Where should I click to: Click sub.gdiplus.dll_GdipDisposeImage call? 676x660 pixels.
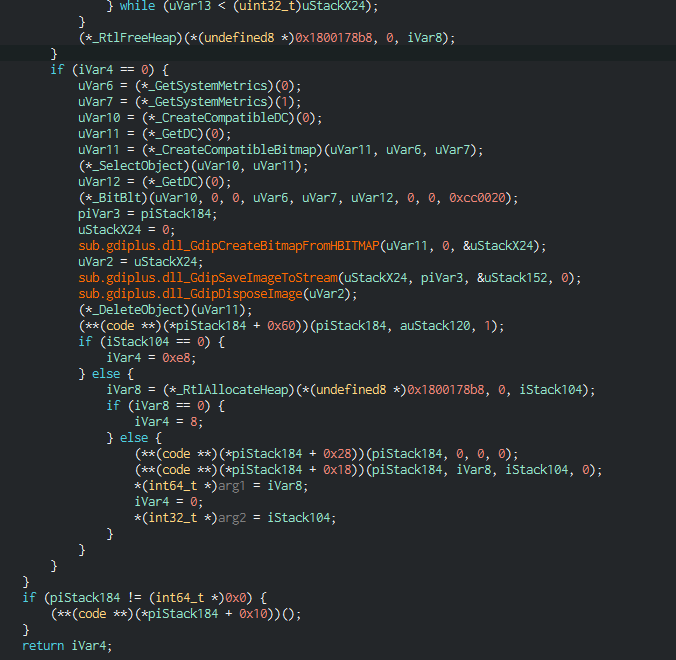point(190,294)
